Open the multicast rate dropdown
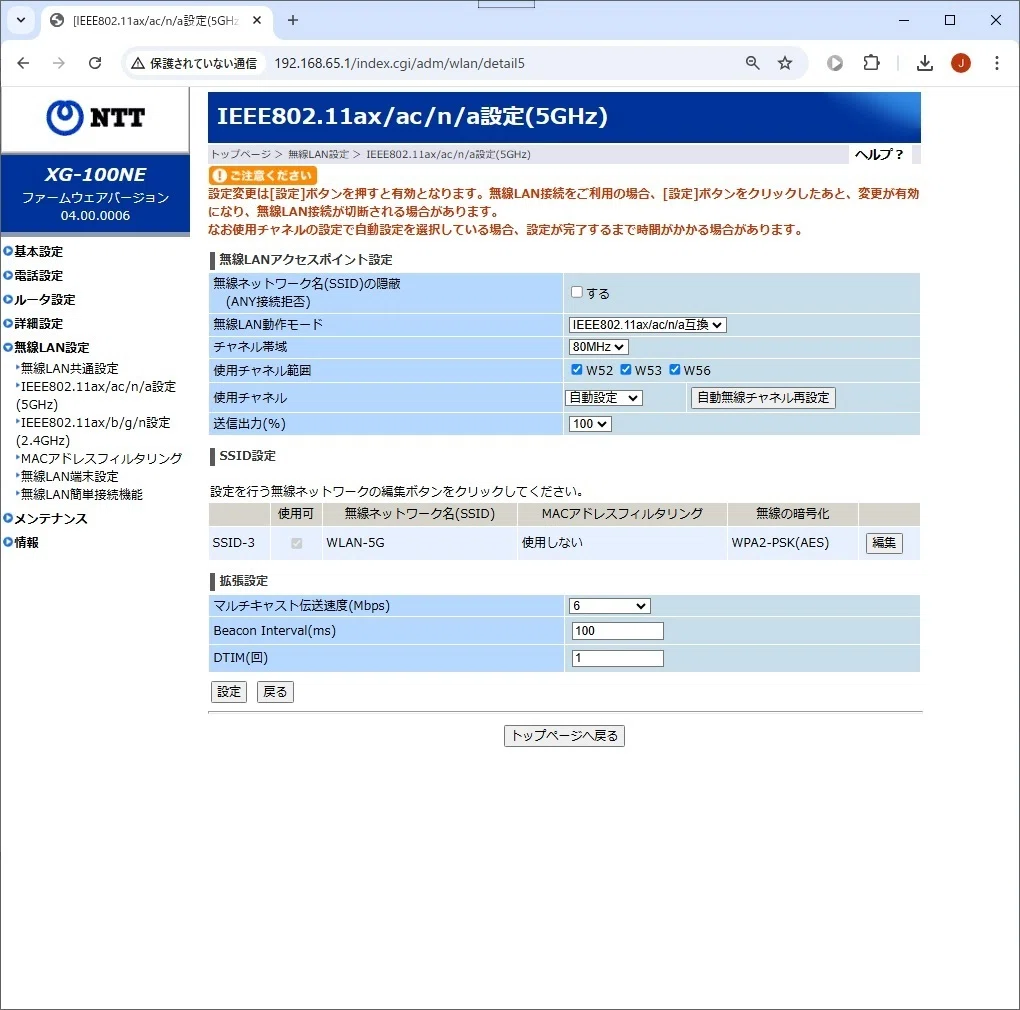The height and width of the screenshot is (1010, 1020). [x=610, y=605]
